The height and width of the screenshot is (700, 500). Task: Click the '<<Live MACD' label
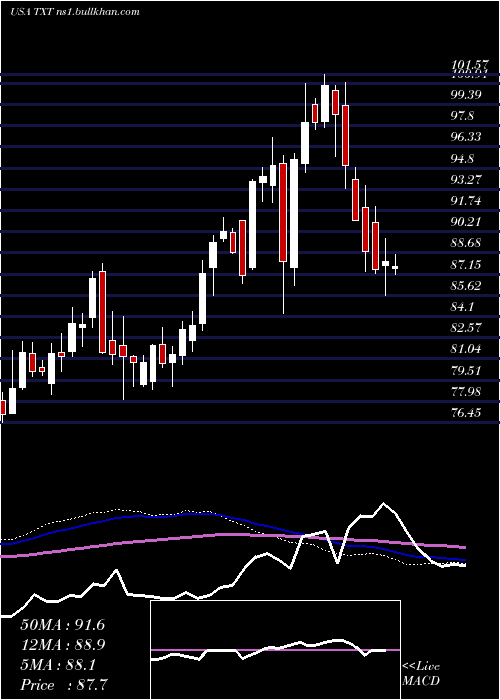tap(421, 673)
